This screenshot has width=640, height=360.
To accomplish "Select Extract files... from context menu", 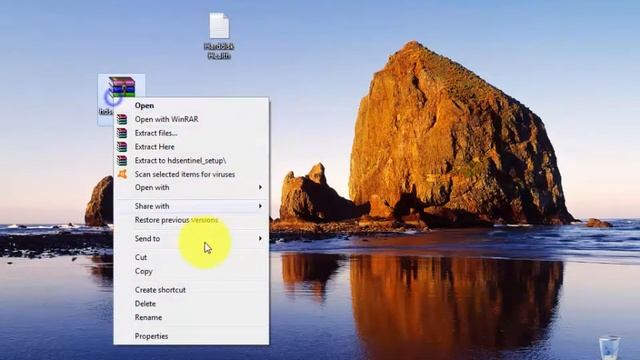I will [191, 133].
